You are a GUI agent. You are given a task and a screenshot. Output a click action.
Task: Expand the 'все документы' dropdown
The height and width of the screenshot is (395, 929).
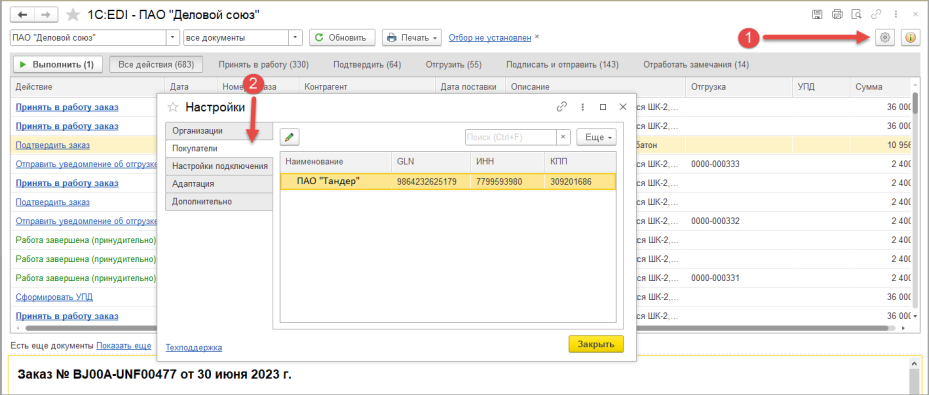pos(296,37)
